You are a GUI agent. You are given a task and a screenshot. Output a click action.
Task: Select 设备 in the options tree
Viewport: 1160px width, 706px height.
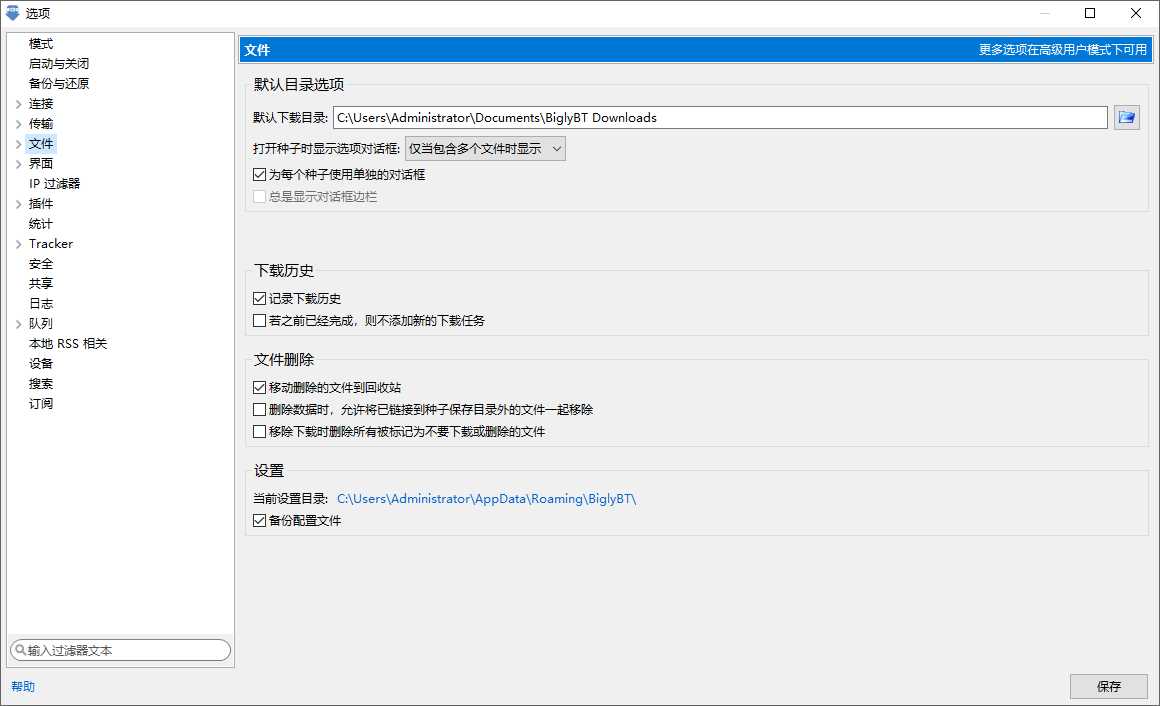41,363
